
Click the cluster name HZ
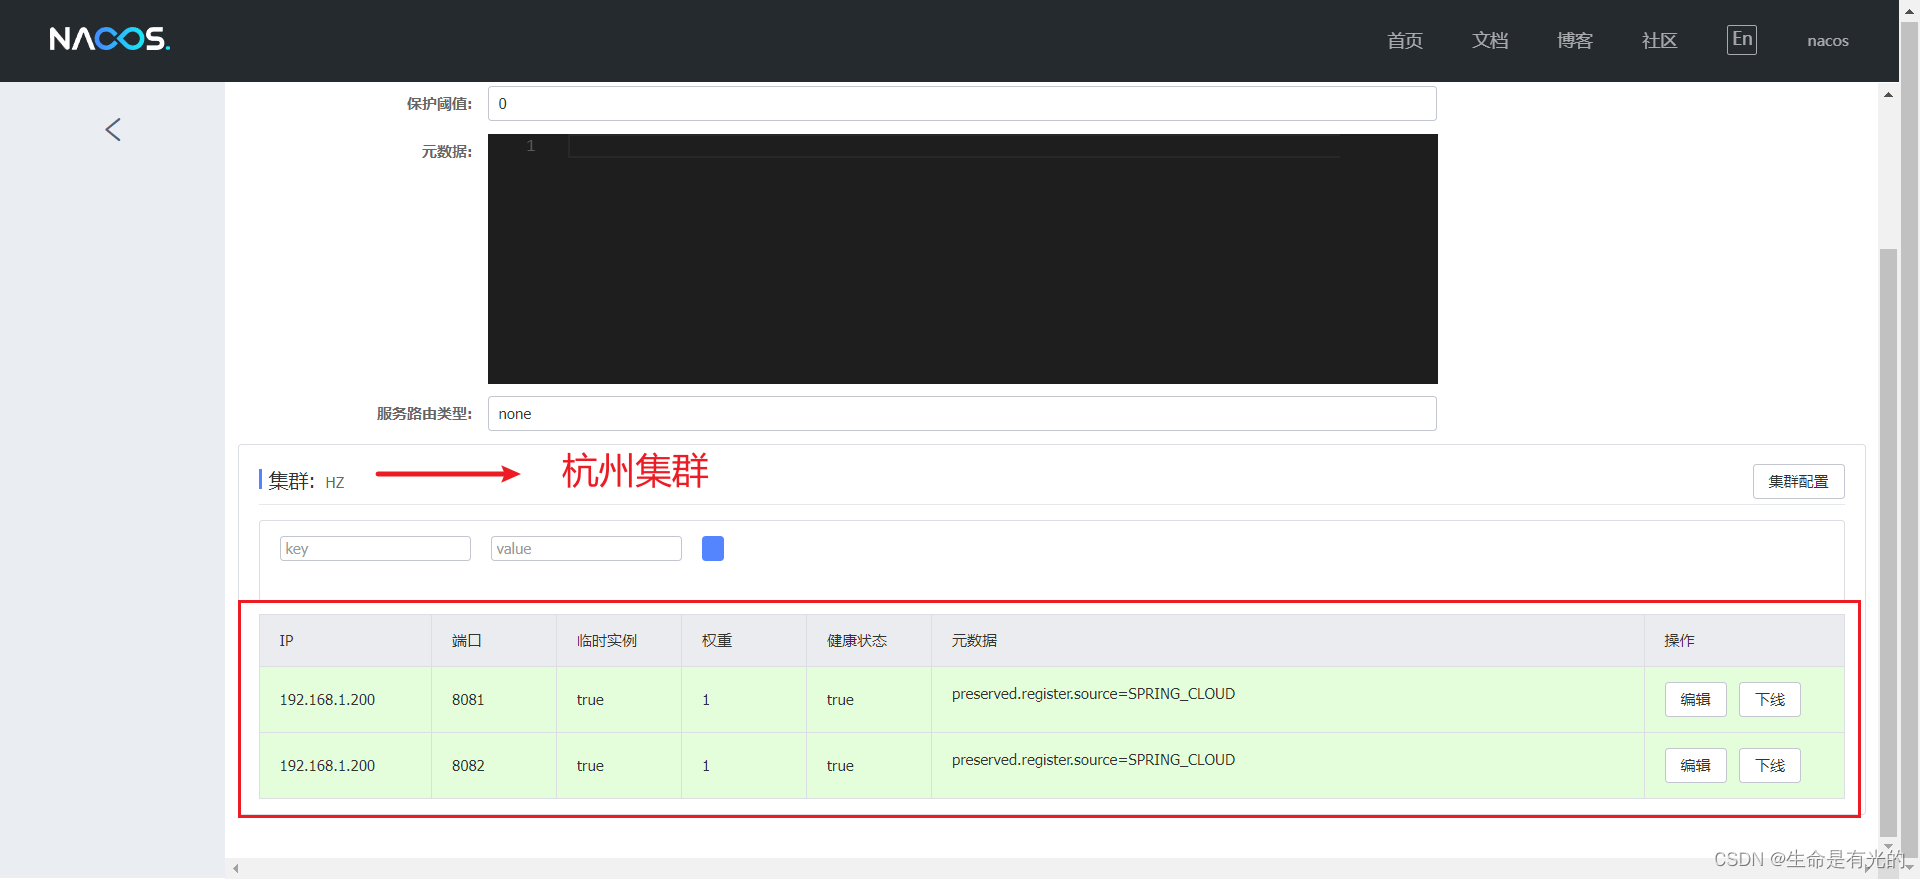coord(334,483)
